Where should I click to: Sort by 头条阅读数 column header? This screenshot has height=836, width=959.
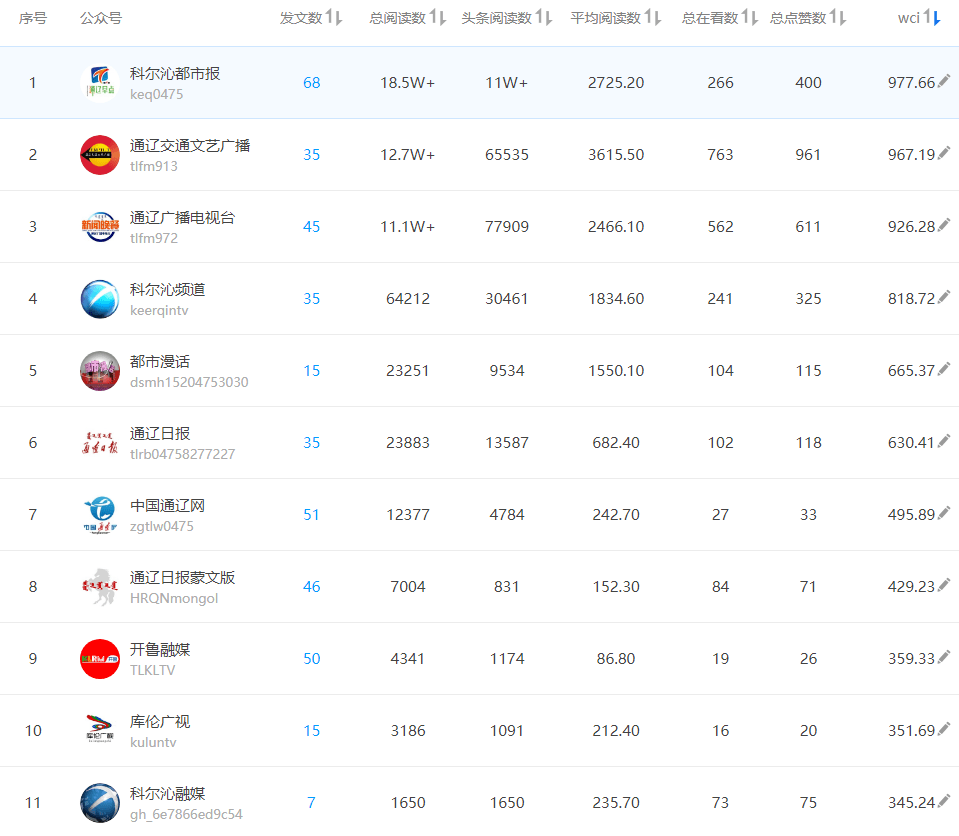(x=506, y=18)
